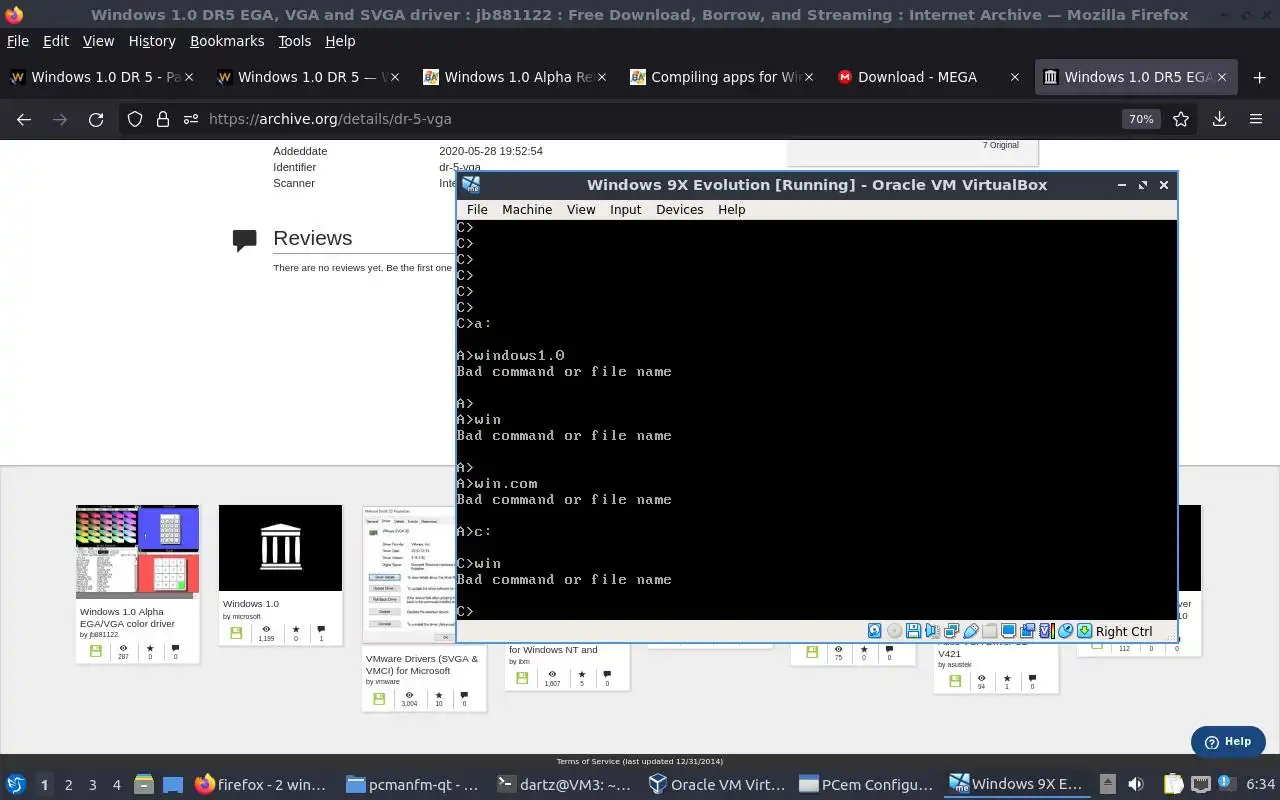The width and height of the screenshot is (1280, 800).
Task: Click the removable media eject tray icon
Action: (1108, 784)
